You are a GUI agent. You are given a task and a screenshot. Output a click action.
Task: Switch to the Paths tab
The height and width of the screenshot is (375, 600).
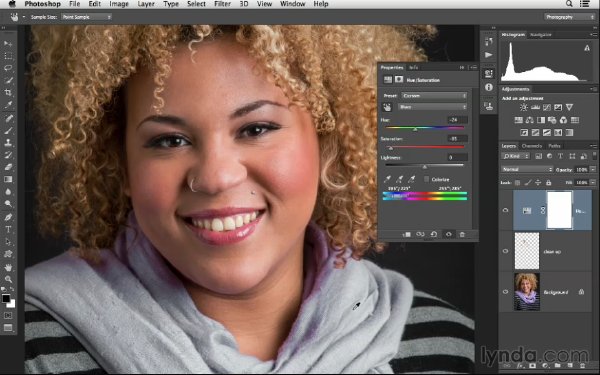pyautogui.click(x=554, y=146)
